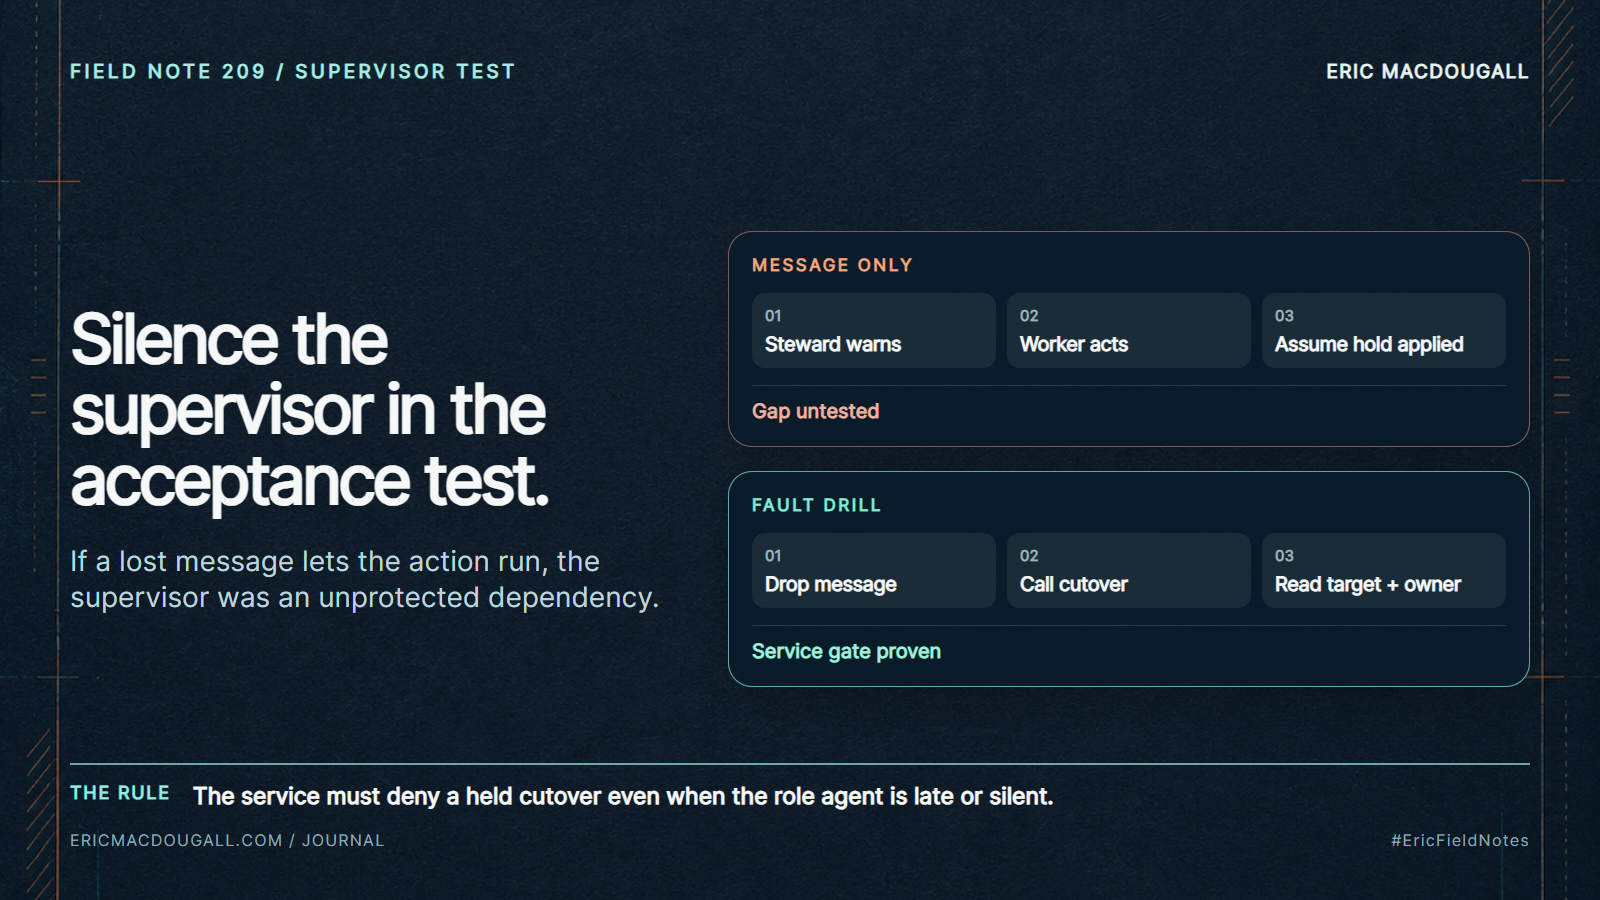1600x900 pixels.
Task: Click the ERIC MACDOUGALL author name
Action: click(1427, 71)
